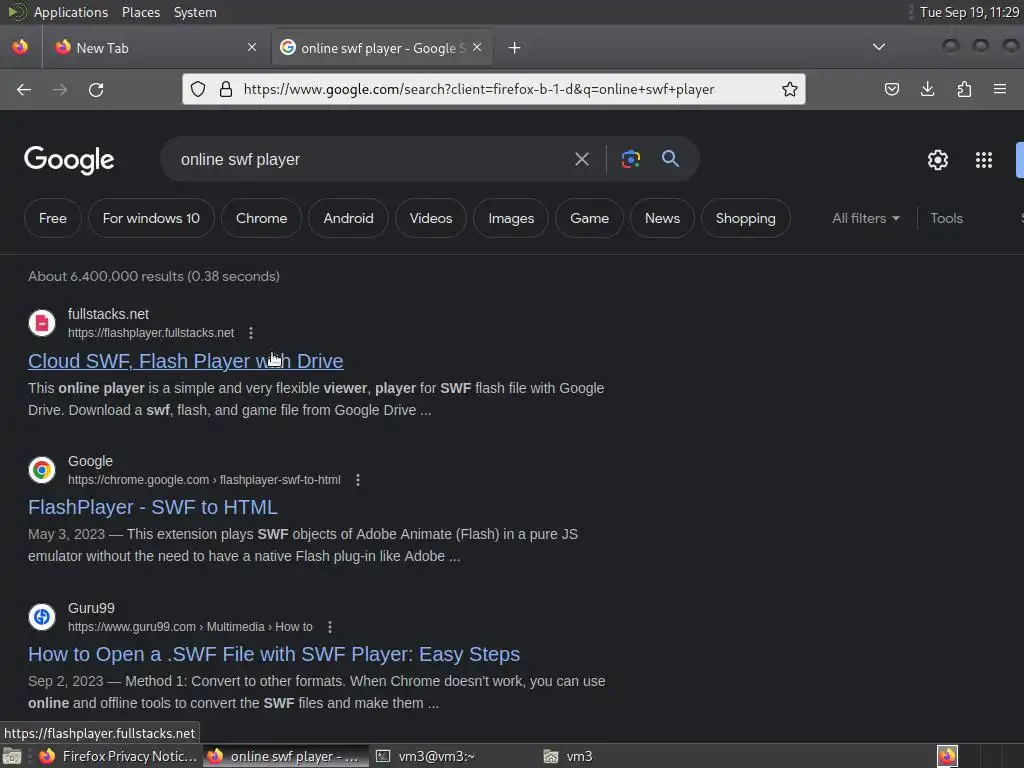Image resolution: width=1024 pixels, height=768 pixels.
Task: Open the Firefox extensions puzzle icon
Action: [964, 89]
